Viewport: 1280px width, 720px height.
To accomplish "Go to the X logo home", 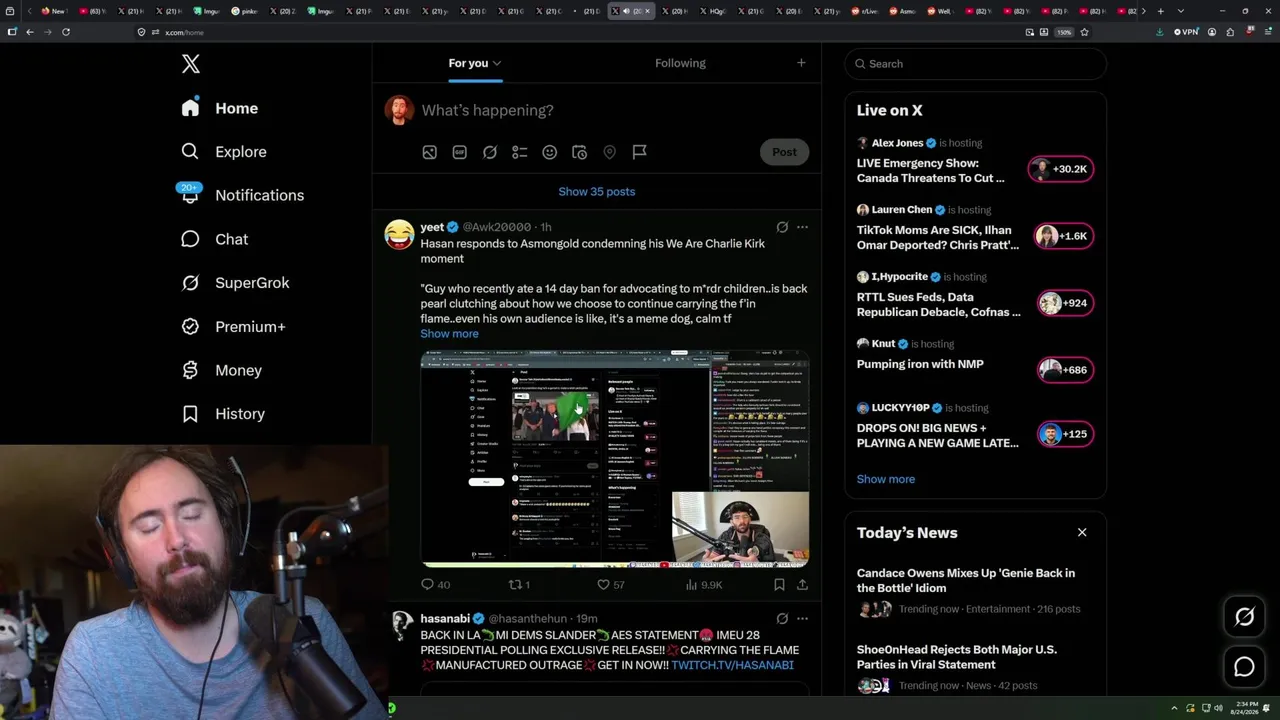I will 191,64.
